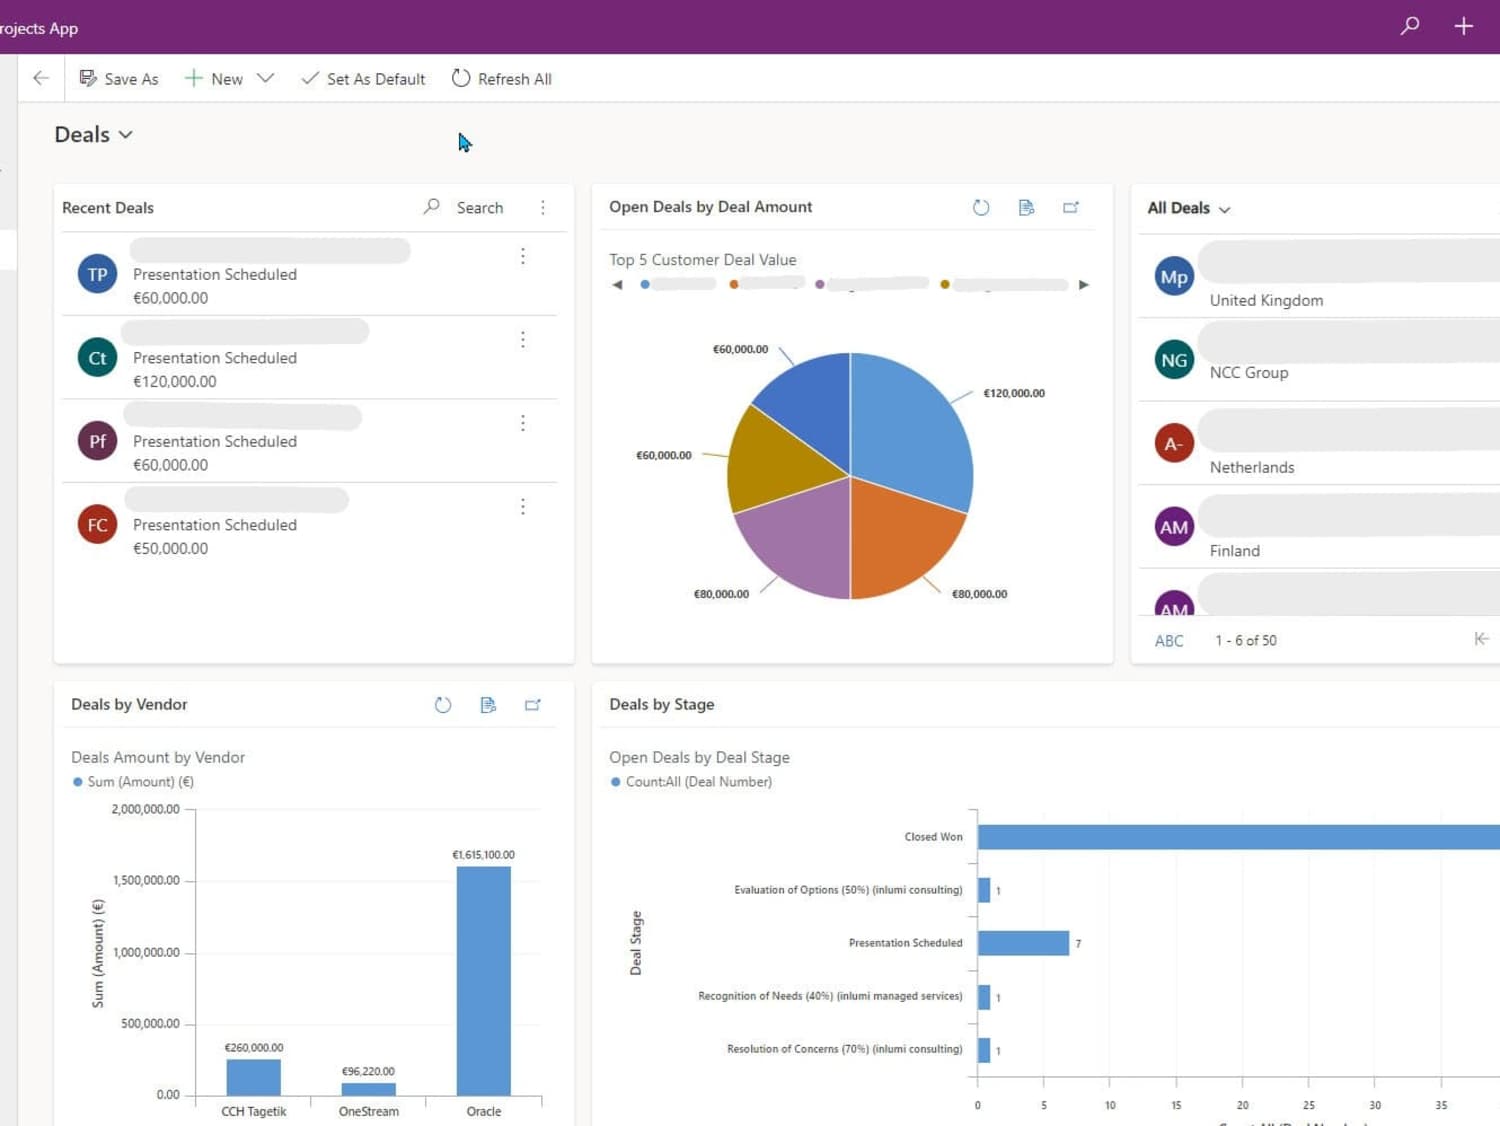
Task: Refresh the Deals by Vendor chart
Action: [443, 705]
